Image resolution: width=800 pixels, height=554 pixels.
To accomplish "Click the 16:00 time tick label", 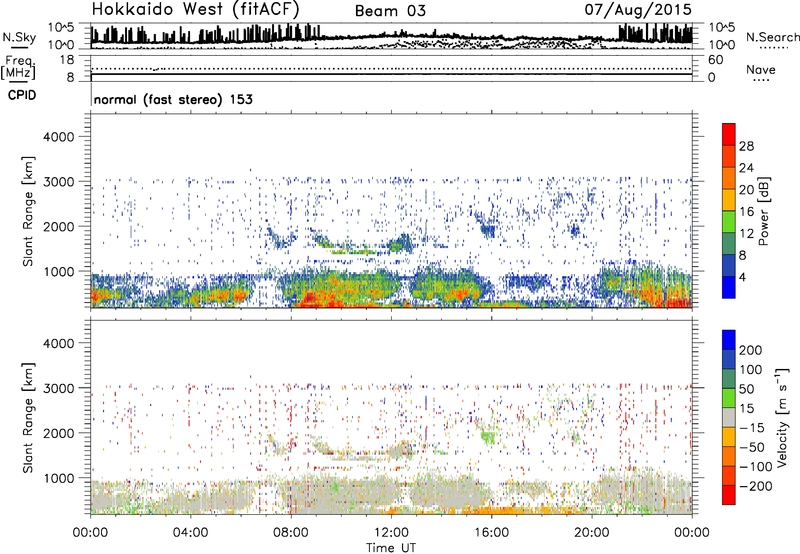I will 491,533.
